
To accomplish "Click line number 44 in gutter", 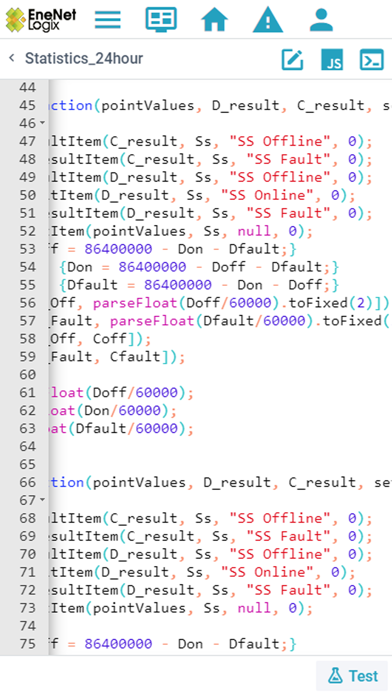I will [x=28, y=87].
